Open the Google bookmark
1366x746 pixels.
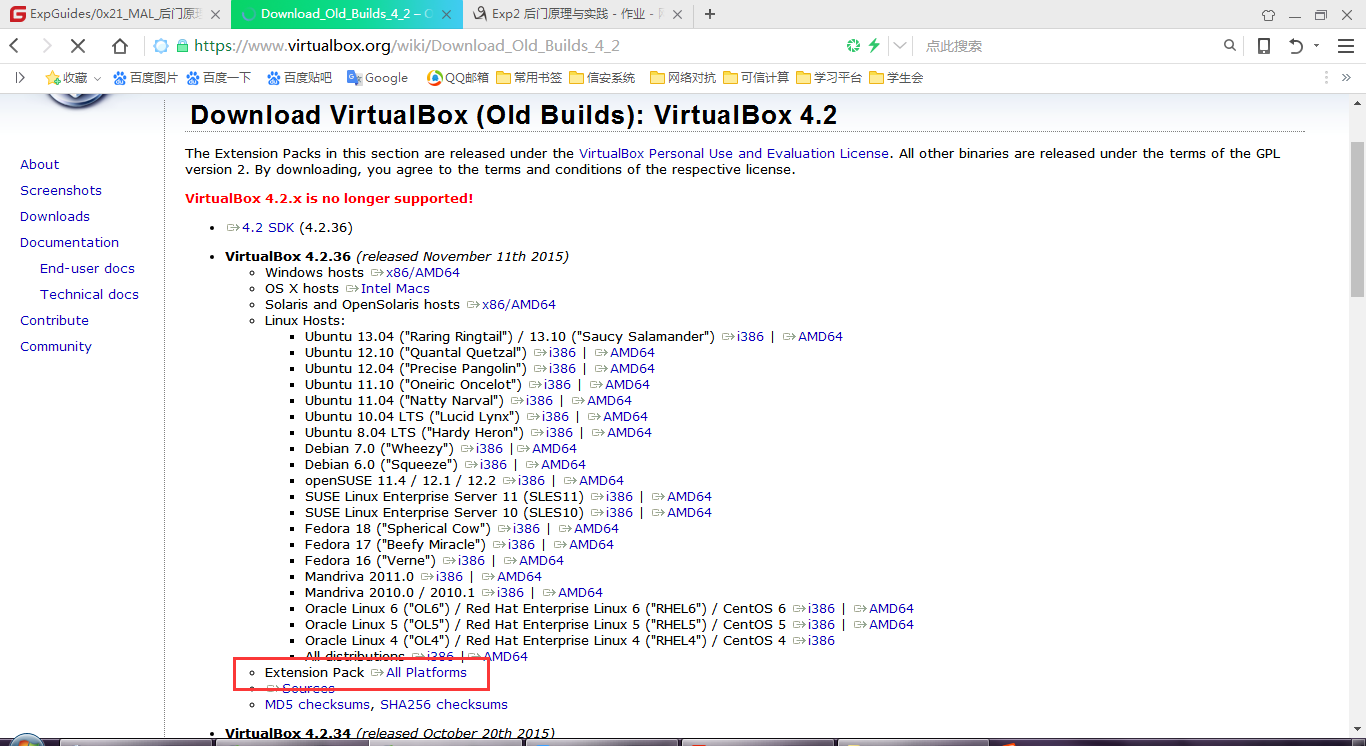click(377, 77)
